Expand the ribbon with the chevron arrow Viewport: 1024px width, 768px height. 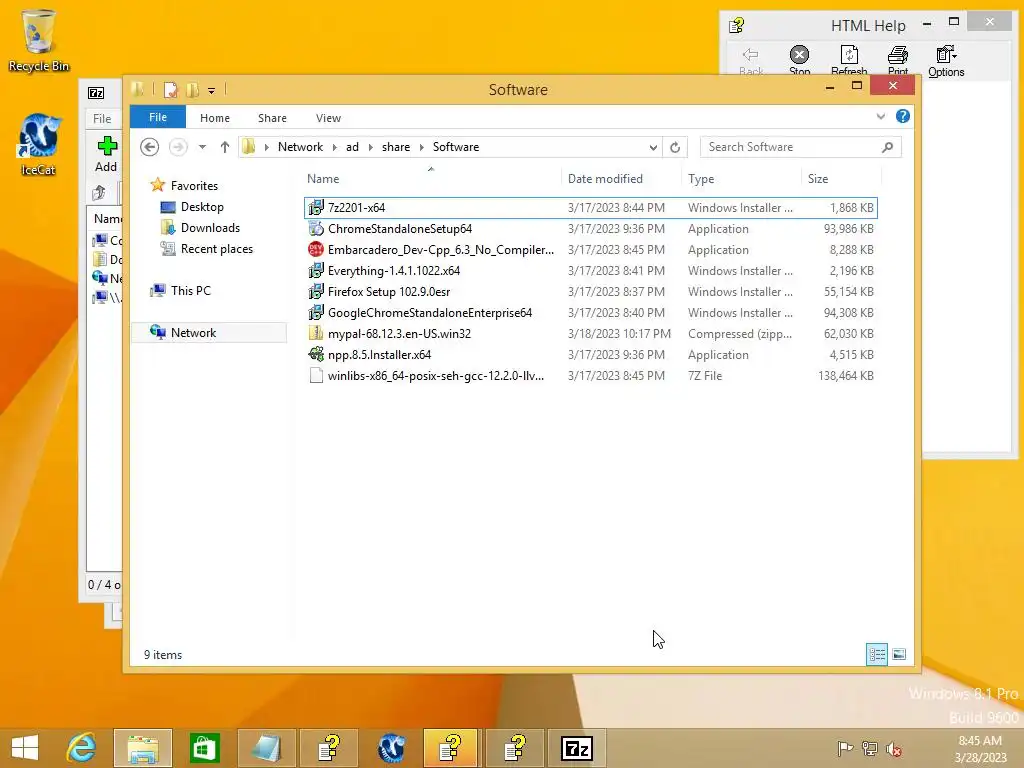coord(880,116)
